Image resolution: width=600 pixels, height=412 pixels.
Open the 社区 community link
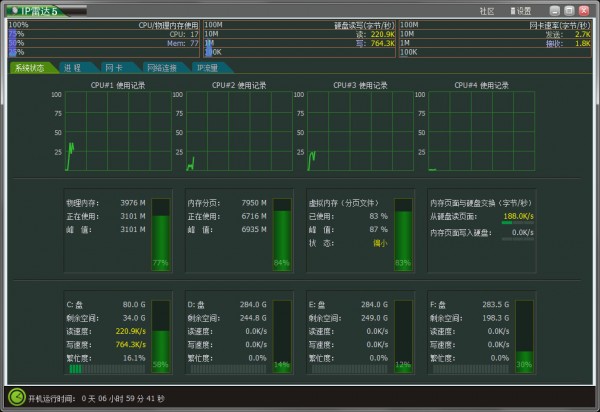[x=487, y=9]
